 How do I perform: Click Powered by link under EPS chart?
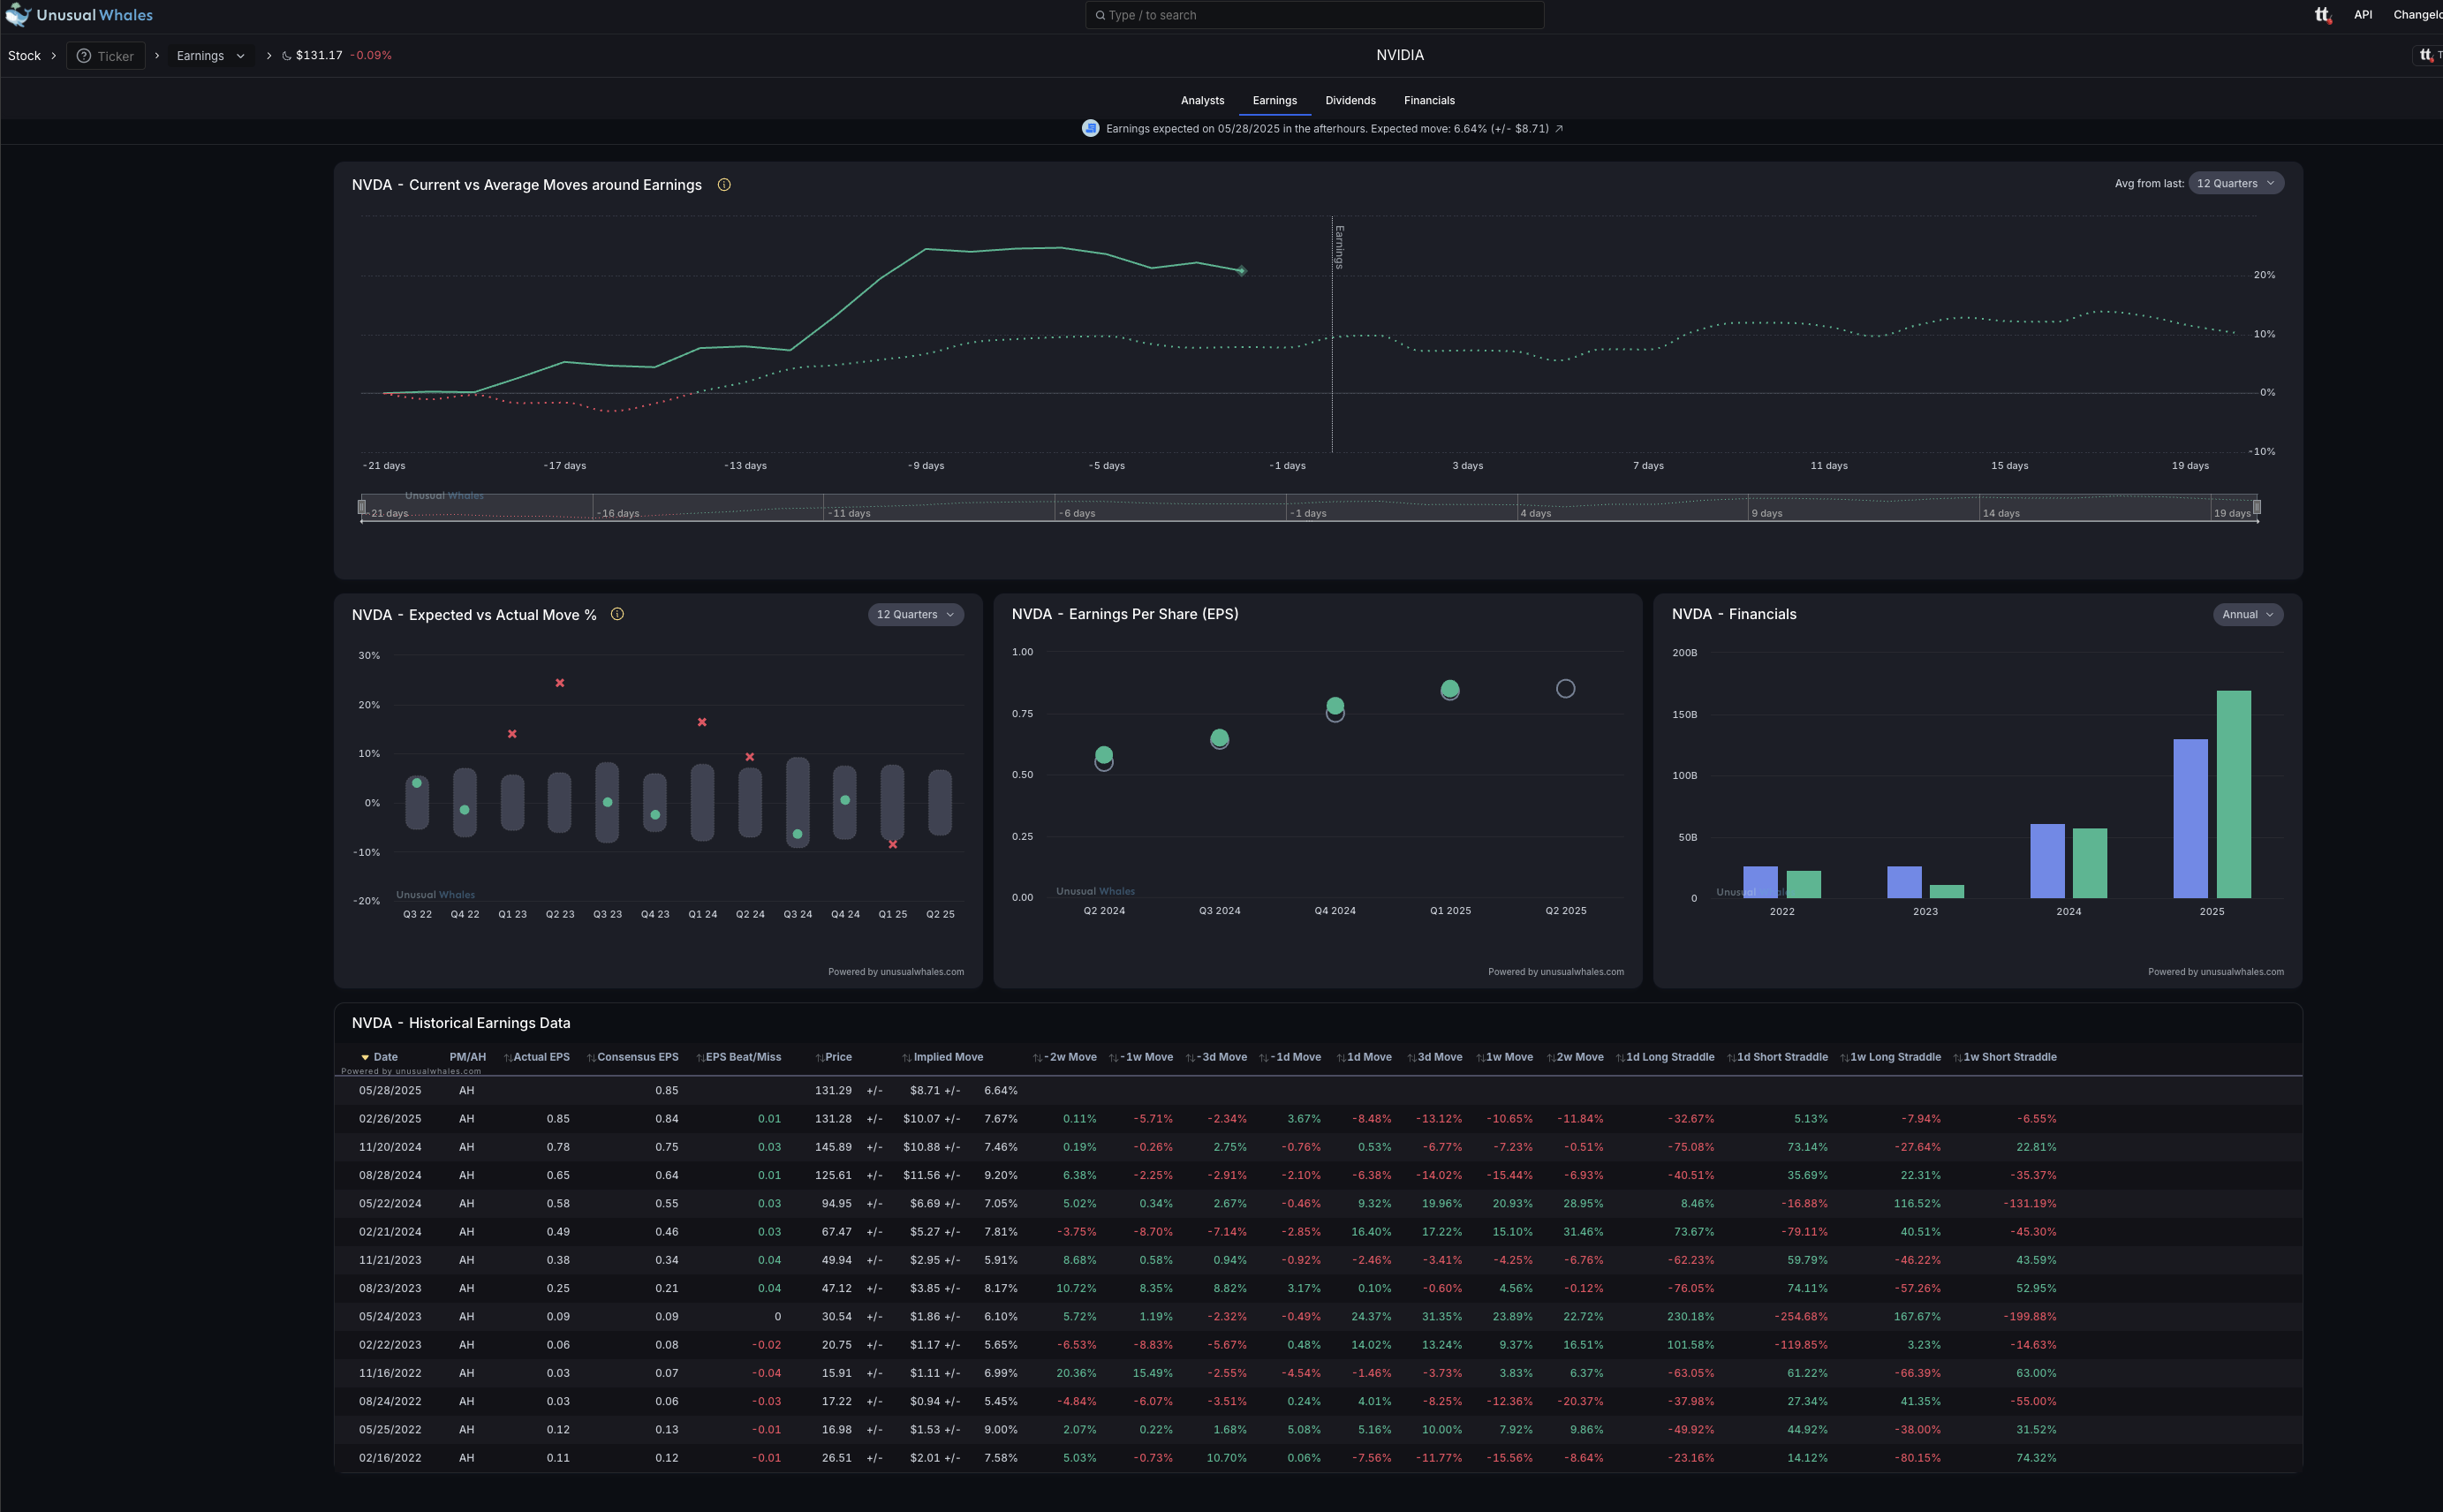pos(1555,971)
